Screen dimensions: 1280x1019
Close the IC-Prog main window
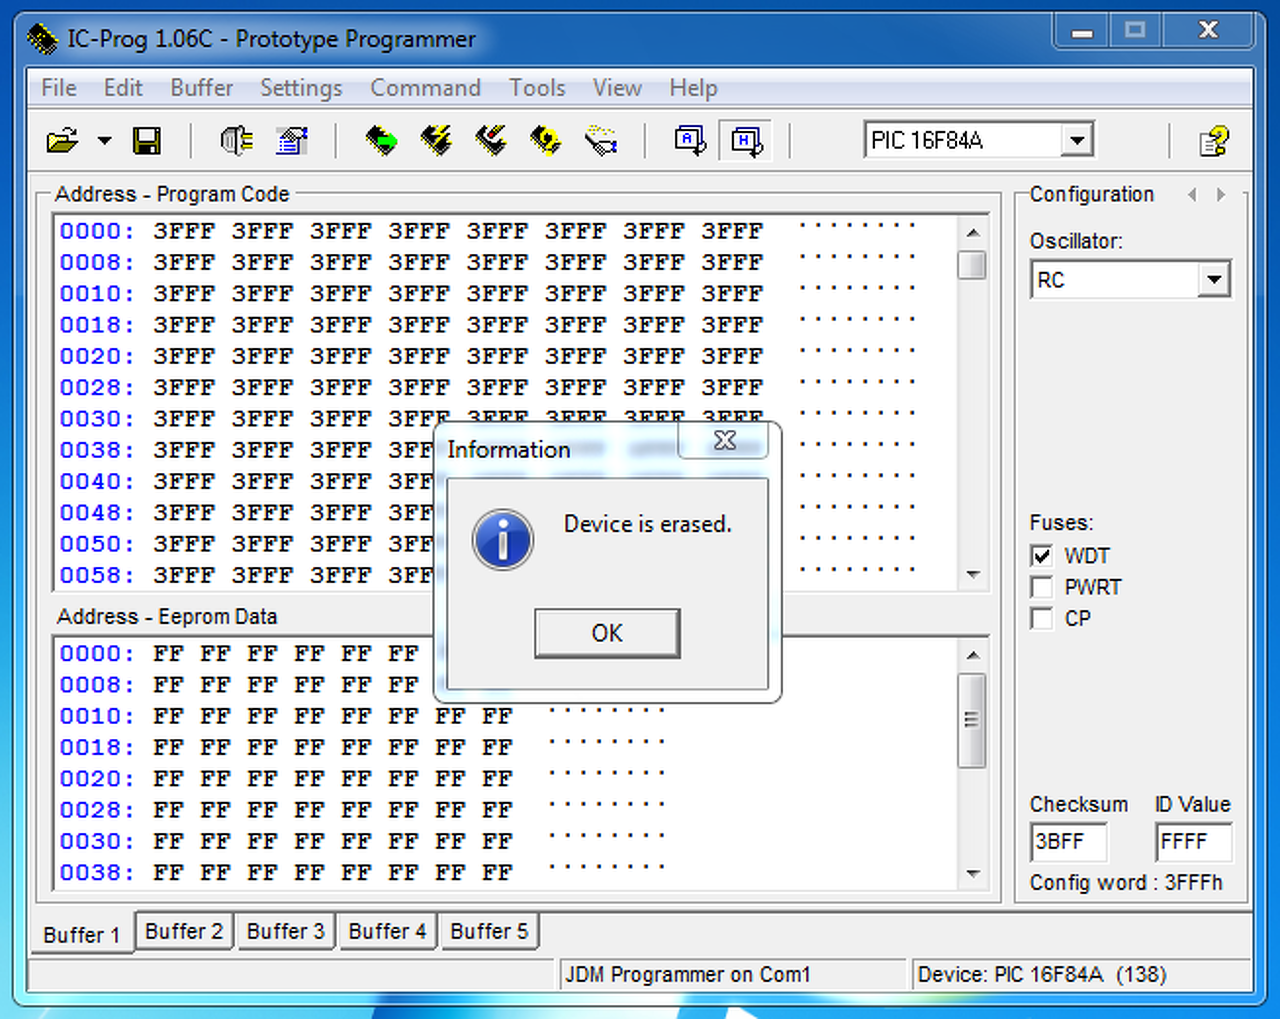tap(1208, 31)
